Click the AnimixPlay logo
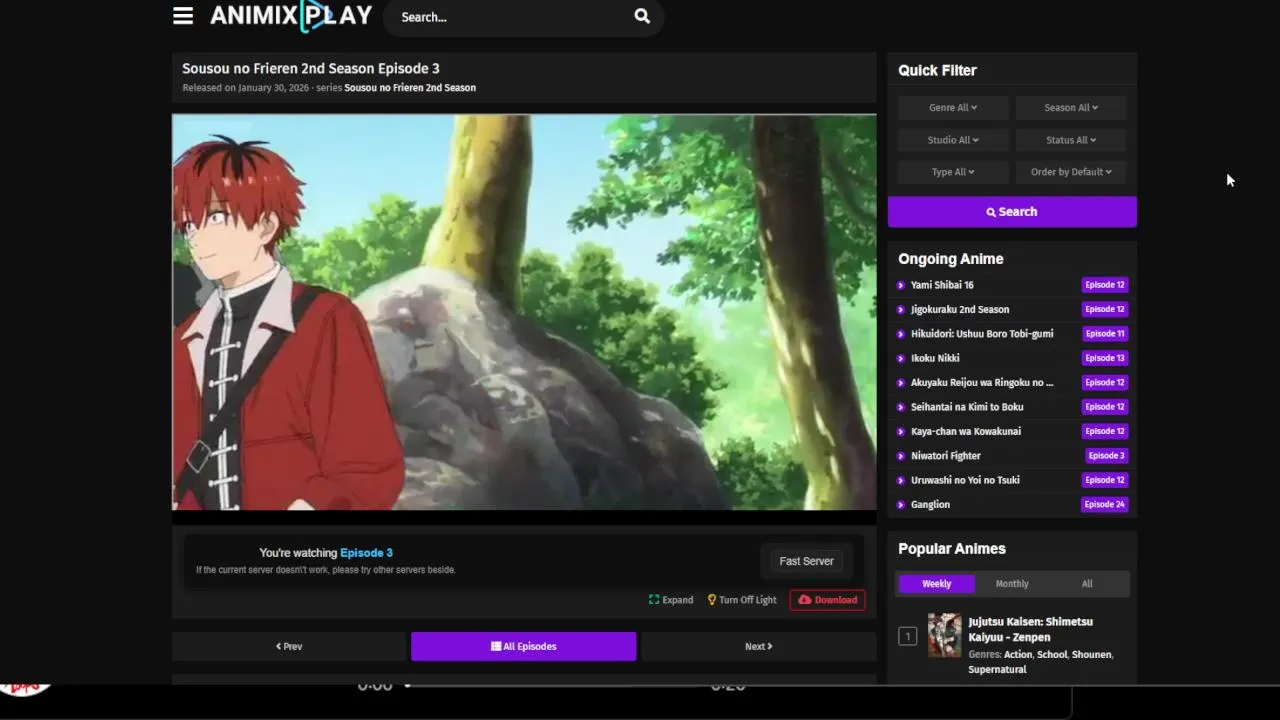The height and width of the screenshot is (720, 1280). tap(291, 16)
